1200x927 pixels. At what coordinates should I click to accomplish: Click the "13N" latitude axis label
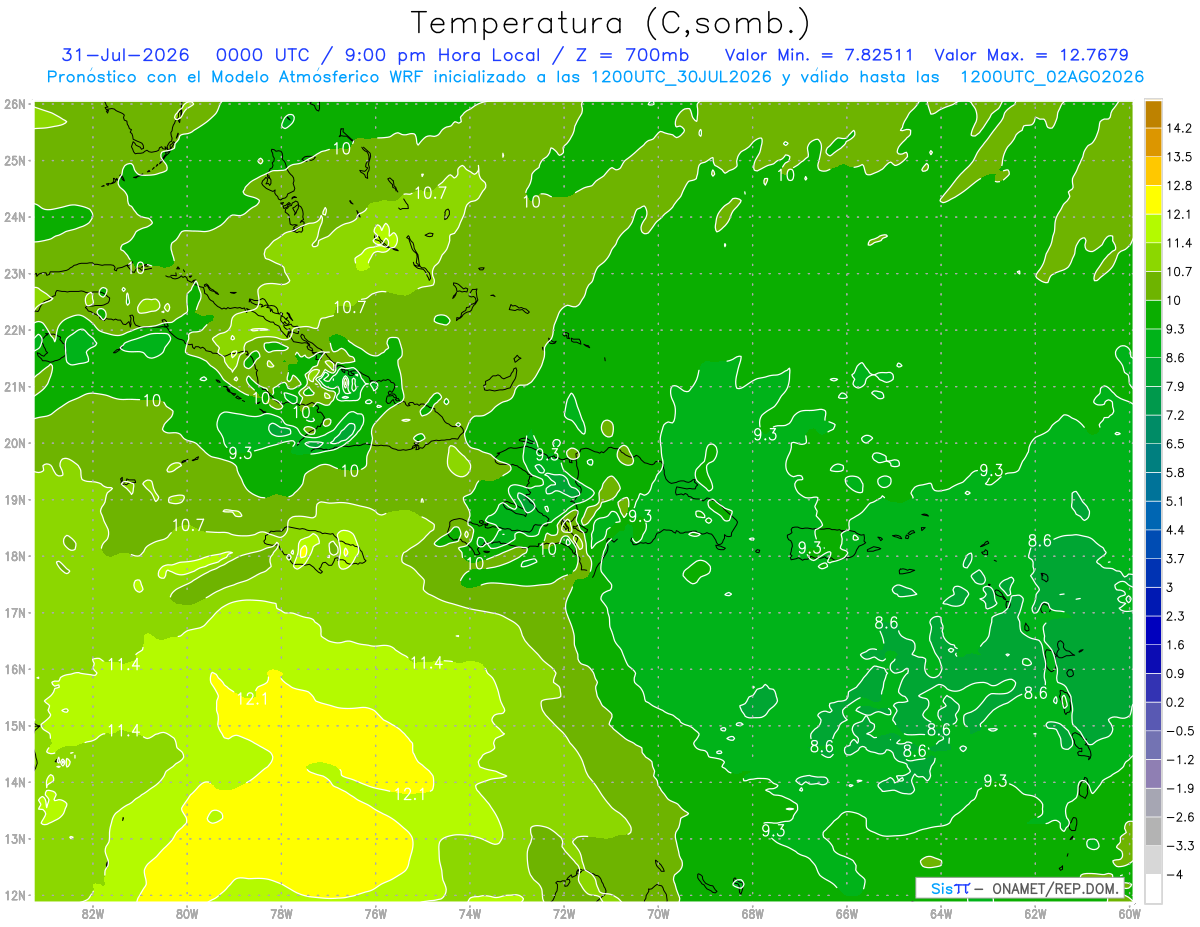(14, 839)
